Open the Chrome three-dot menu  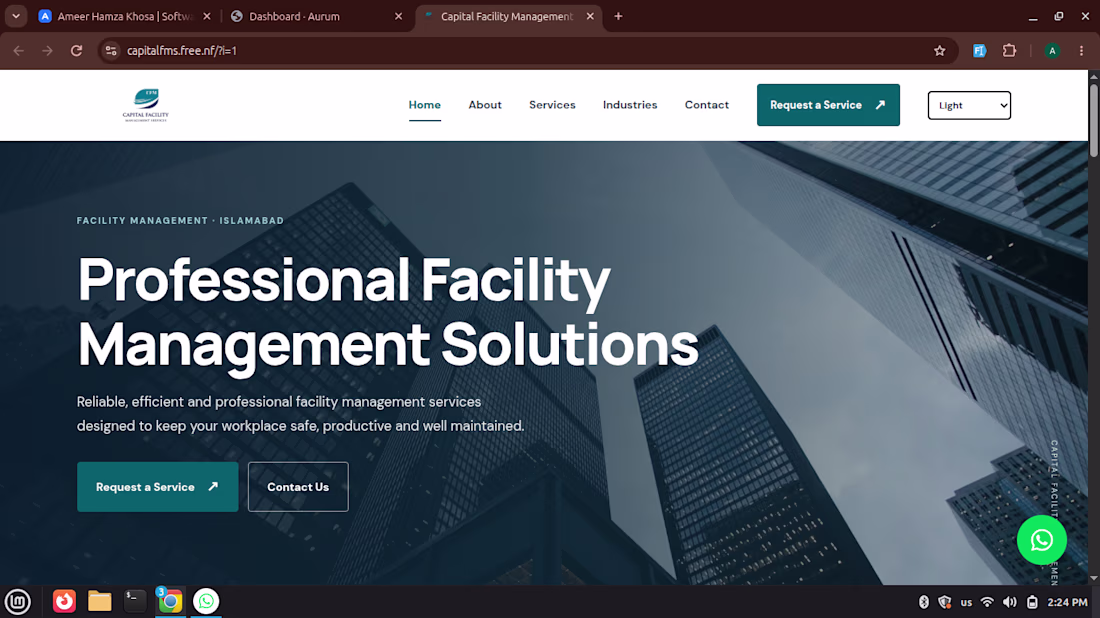tap(1081, 51)
